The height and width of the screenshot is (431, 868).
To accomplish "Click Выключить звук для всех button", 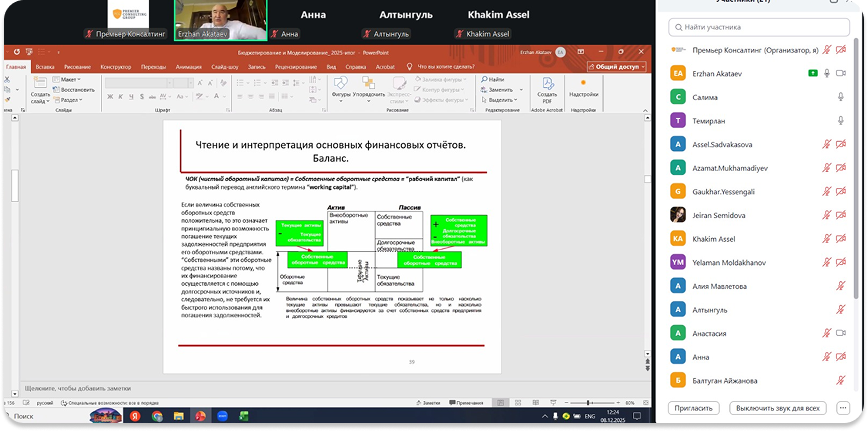I will tap(778, 408).
